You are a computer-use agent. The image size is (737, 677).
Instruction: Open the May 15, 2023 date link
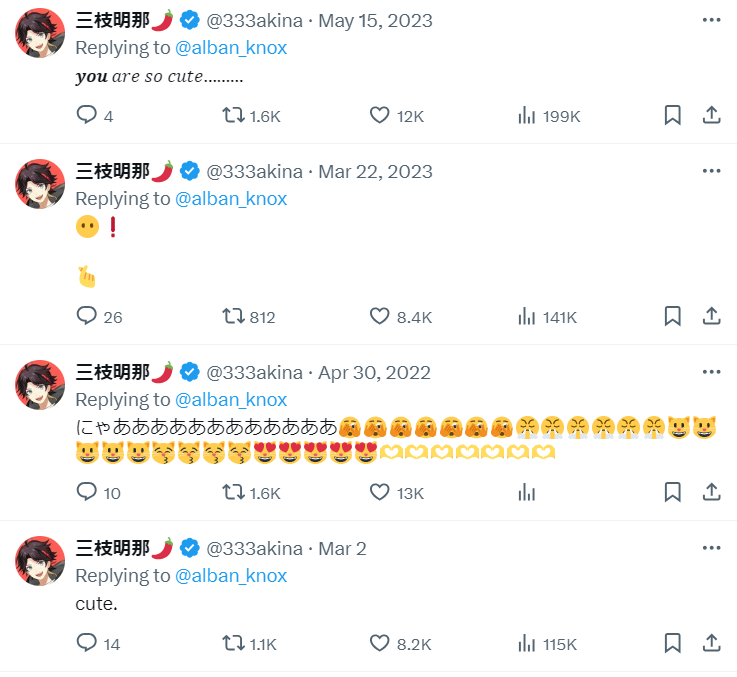pyautogui.click(x=375, y=21)
